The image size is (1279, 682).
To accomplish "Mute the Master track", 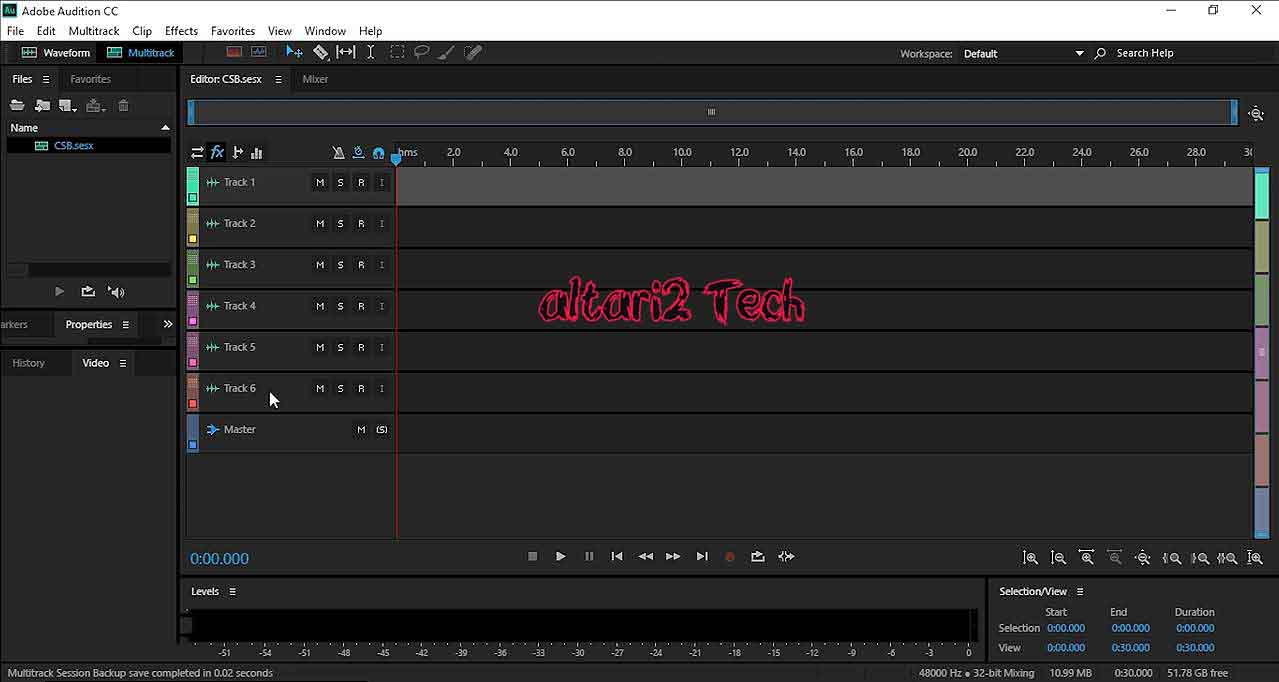I will tap(361, 429).
